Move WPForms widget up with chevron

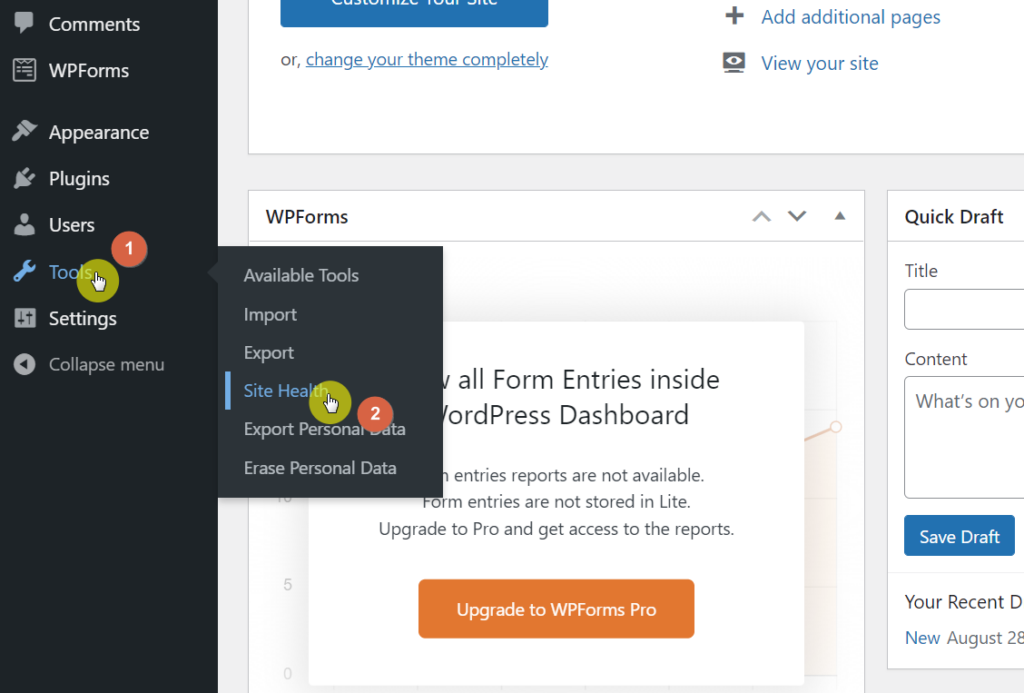761,216
